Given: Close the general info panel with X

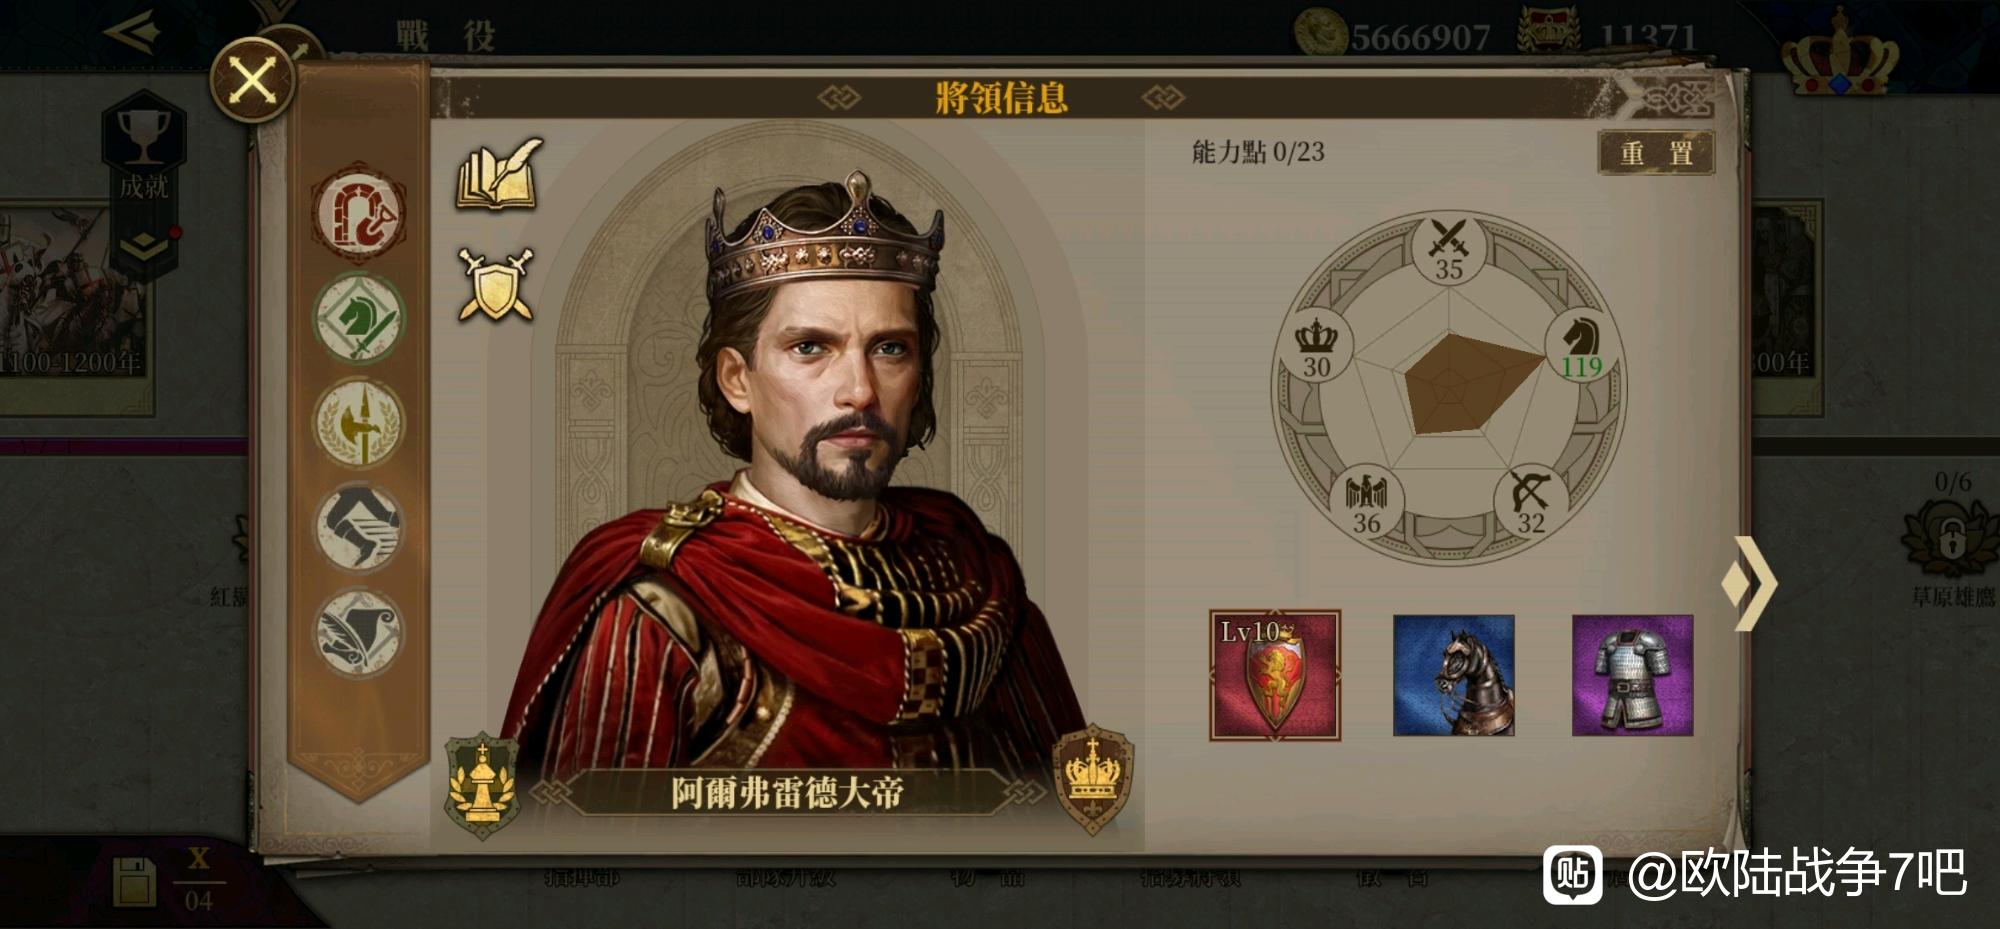Looking at the screenshot, I should point(253,80).
